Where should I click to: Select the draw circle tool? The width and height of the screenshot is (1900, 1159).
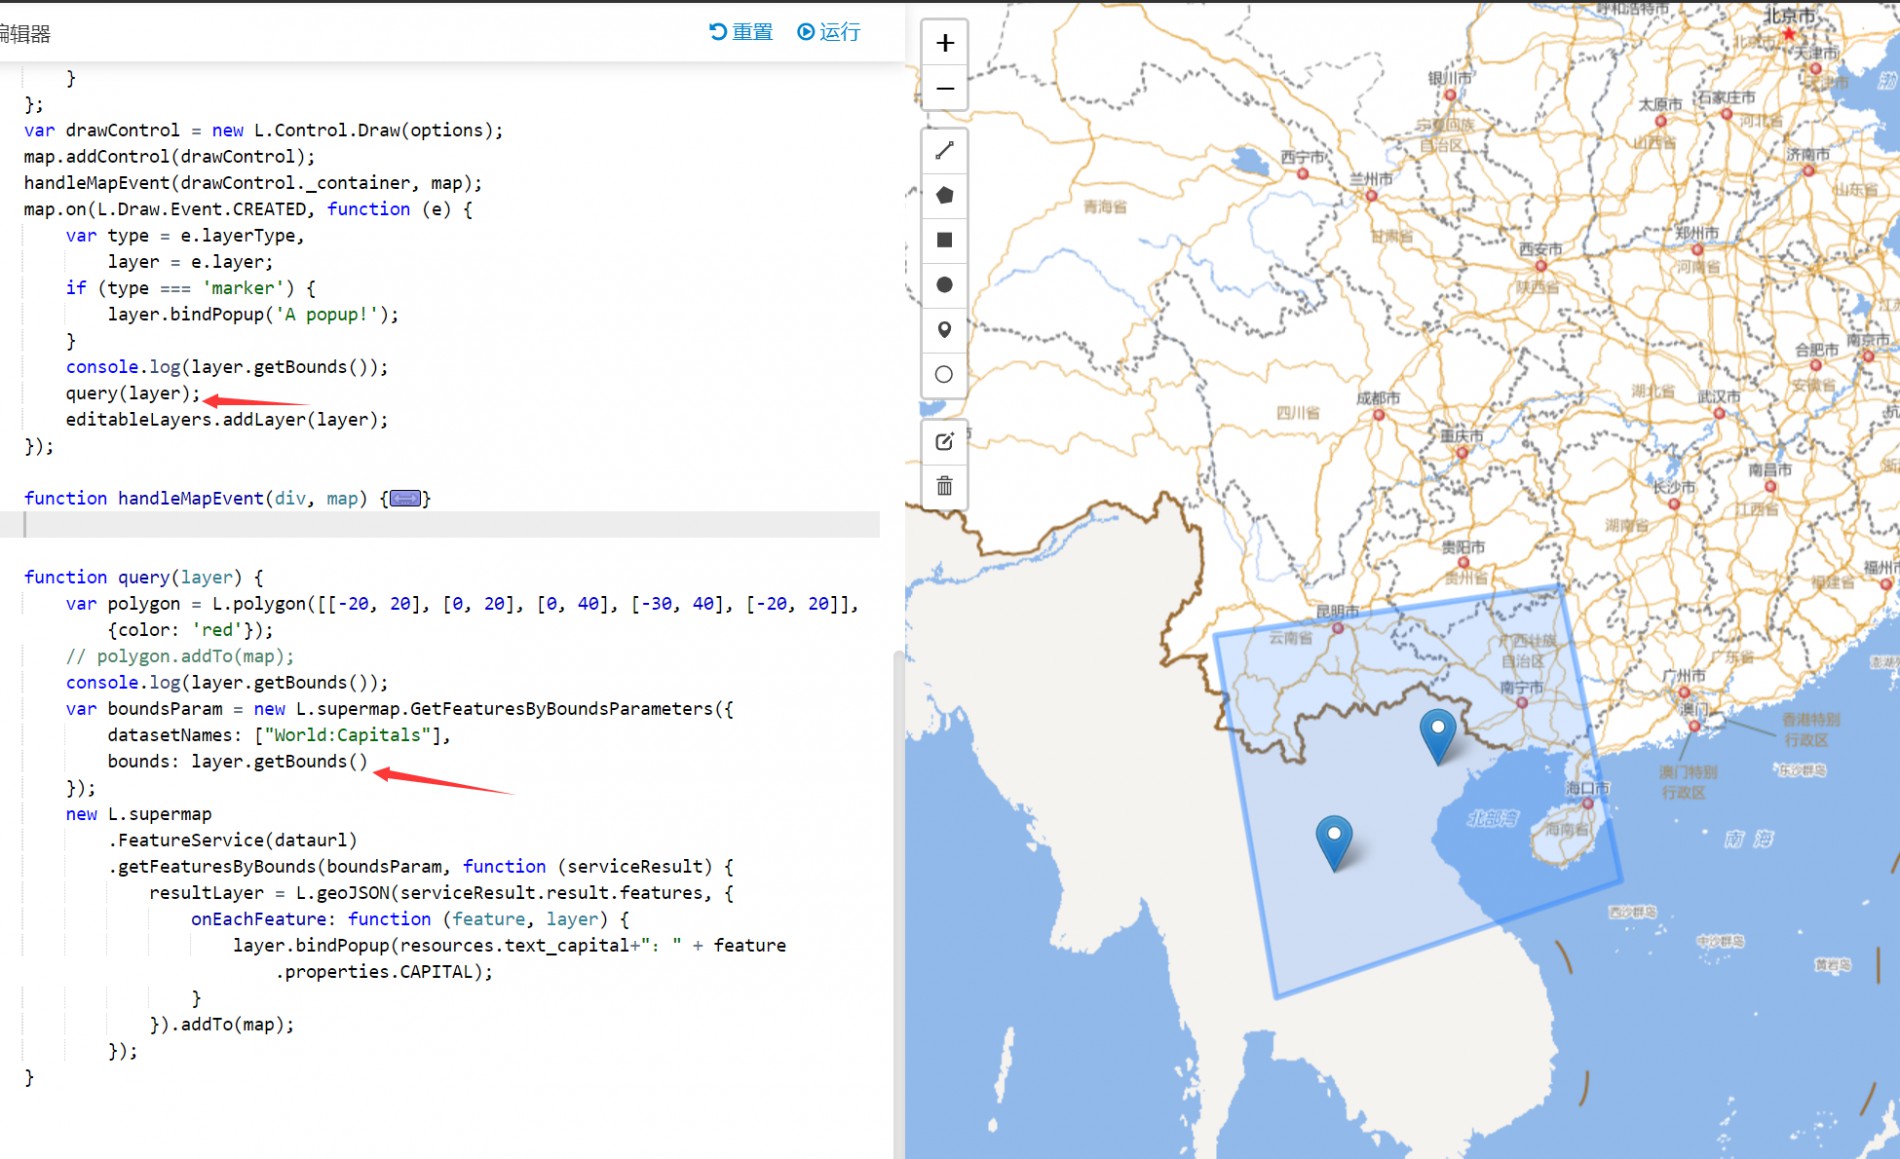coord(944,285)
